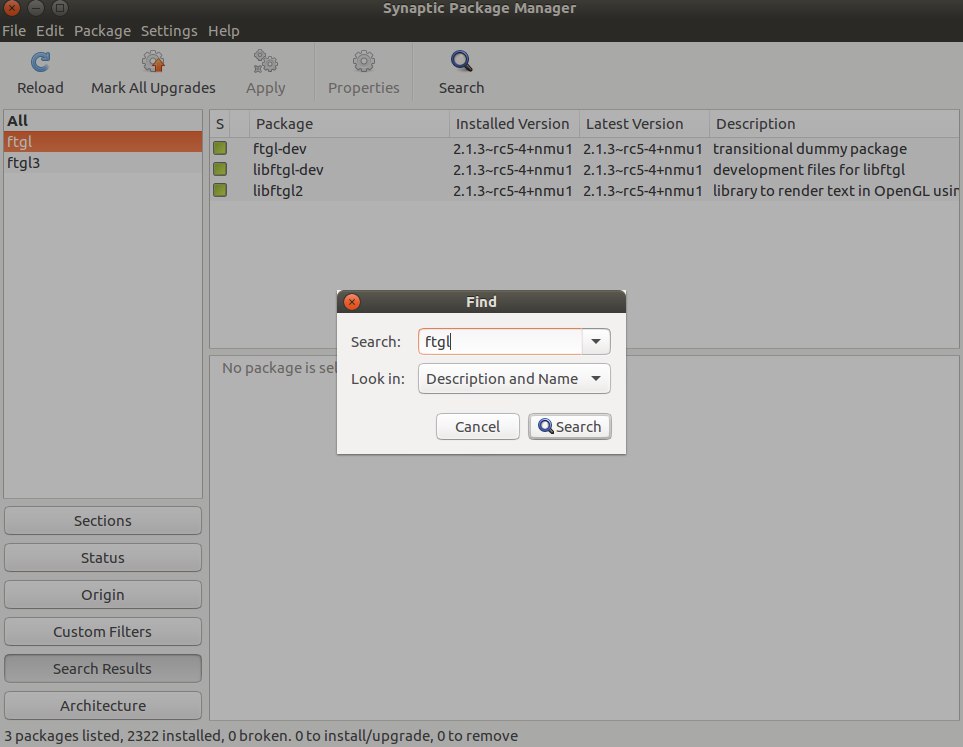Click the Mark All Upgrades icon
This screenshot has width=963, height=747.
[153, 62]
